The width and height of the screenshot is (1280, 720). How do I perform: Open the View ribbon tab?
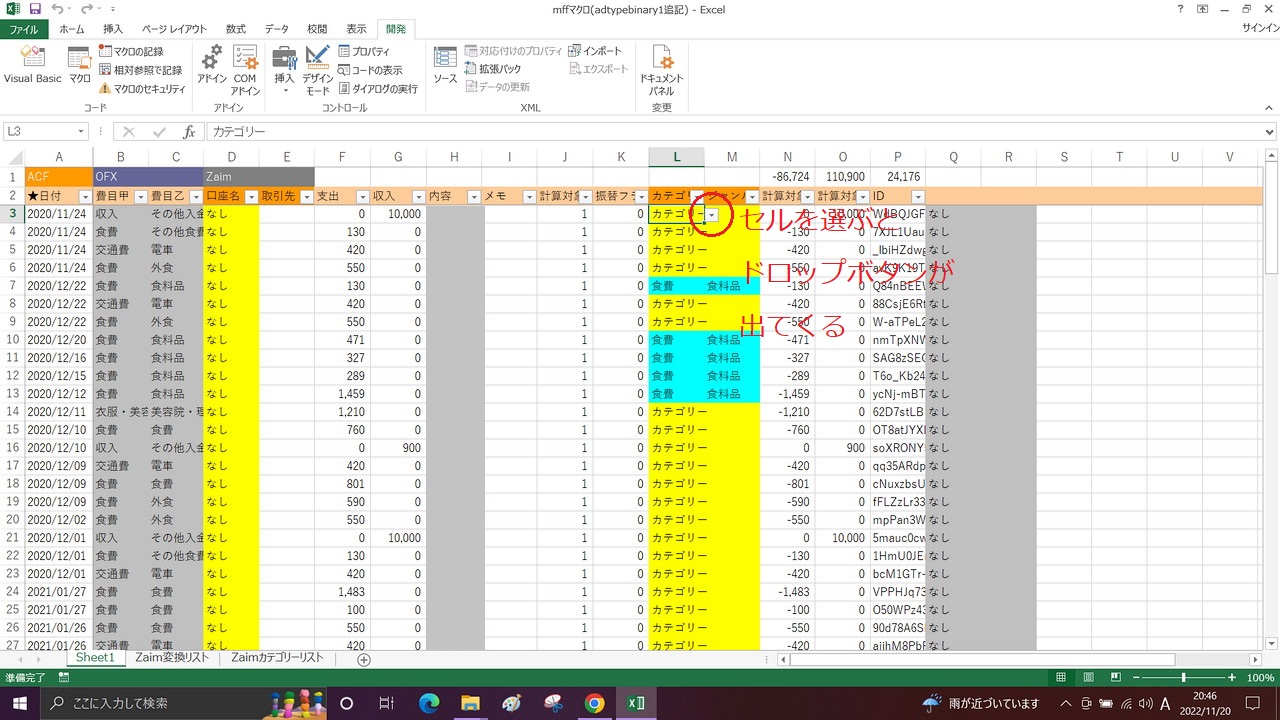pyautogui.click(x=357, y=30)
